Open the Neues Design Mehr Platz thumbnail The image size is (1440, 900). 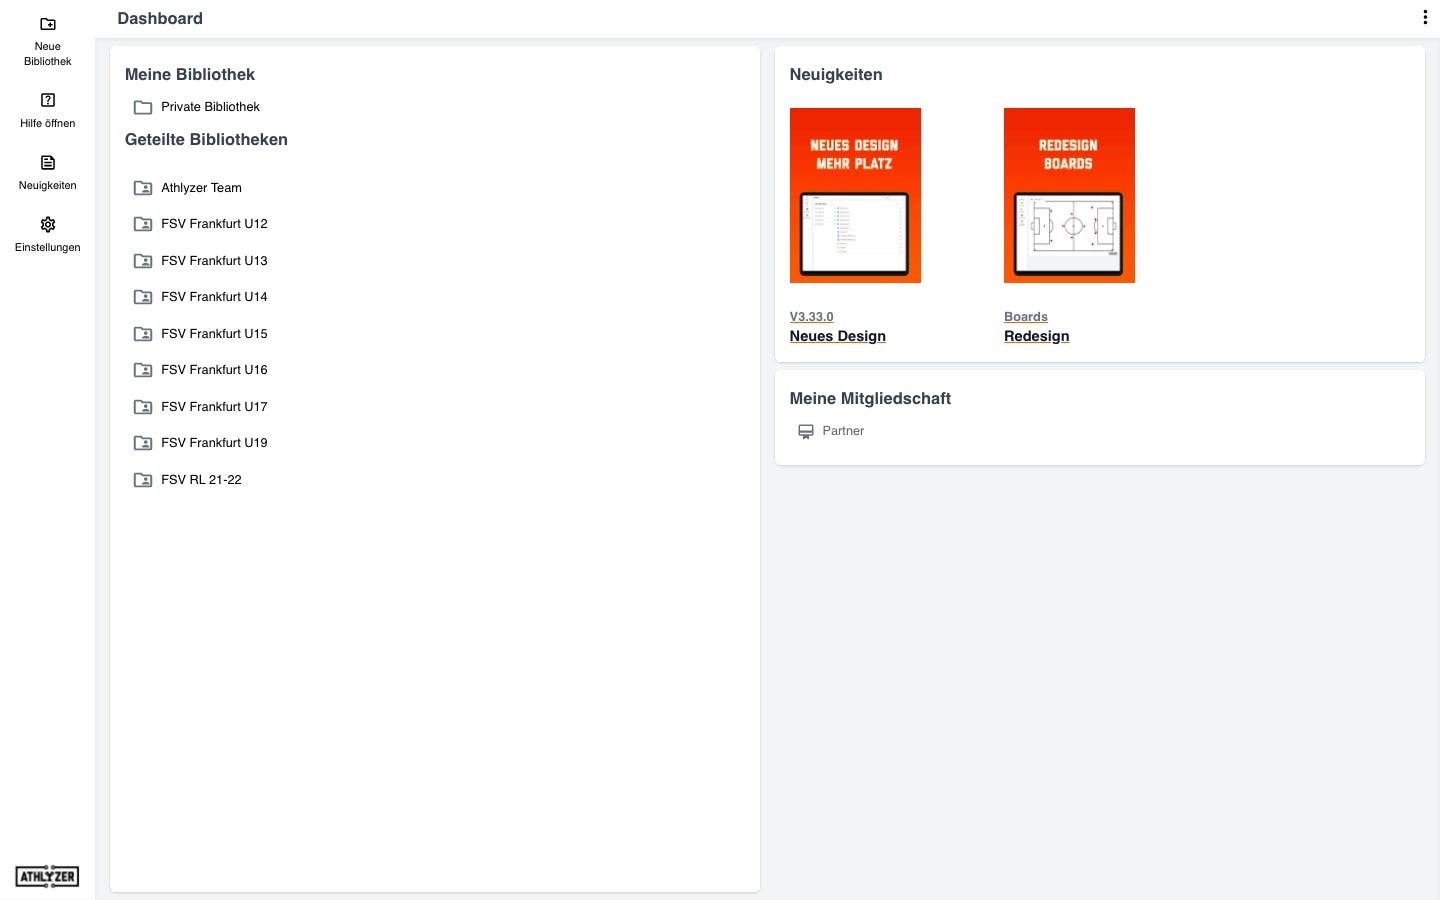click(855, 195)
